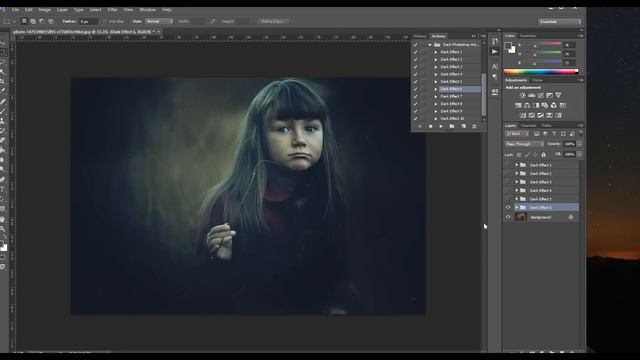Click the Feather input field
This screenshot has height=360, width=640.
tap(89, 21)
